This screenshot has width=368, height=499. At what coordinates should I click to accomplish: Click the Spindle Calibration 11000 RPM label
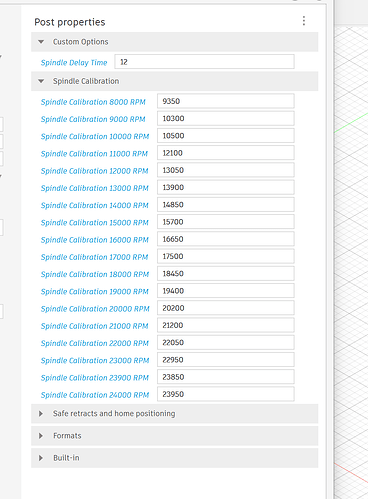[94, 154]
